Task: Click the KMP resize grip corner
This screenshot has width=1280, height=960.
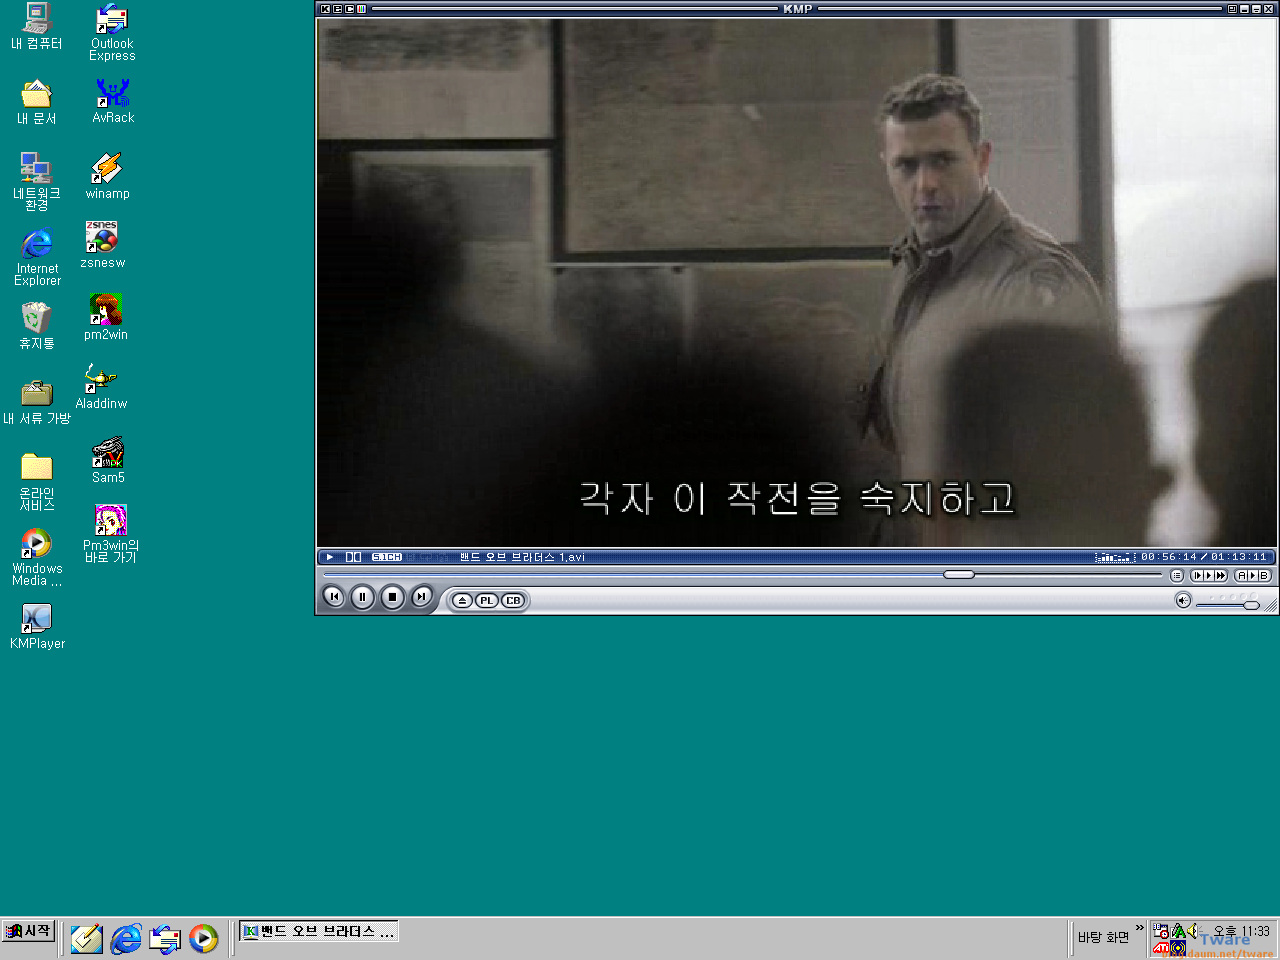Action: pyautogui.click(x=1271, y=605)
